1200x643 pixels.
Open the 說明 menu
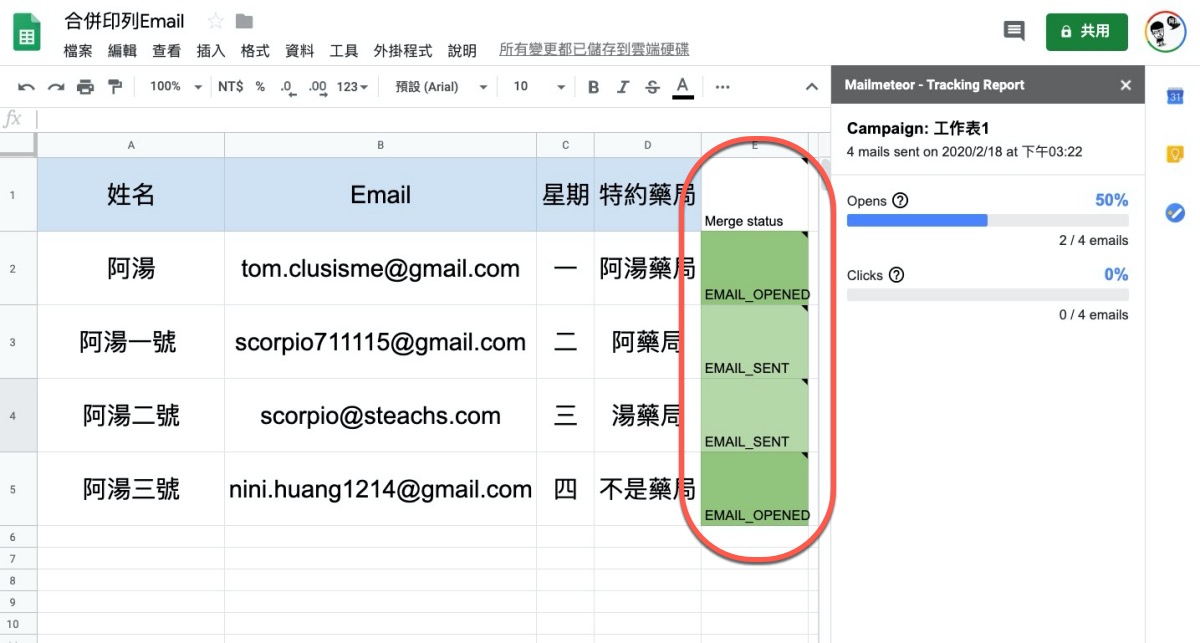click(462, 51)
